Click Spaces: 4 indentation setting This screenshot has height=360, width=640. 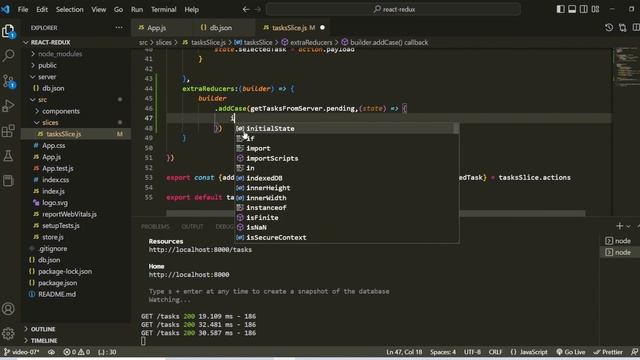tap(443, 352)
